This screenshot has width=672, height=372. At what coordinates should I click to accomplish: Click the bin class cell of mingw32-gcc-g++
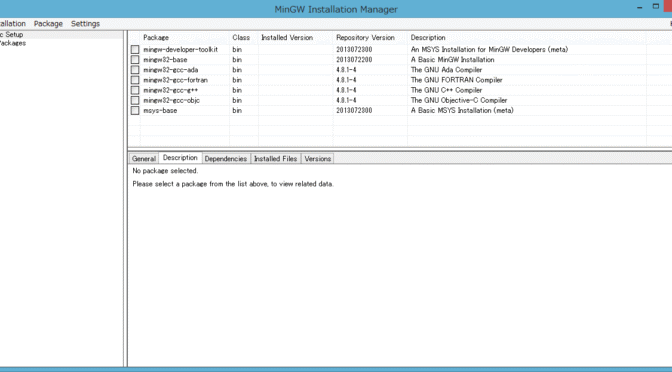[x=237, y=90]
